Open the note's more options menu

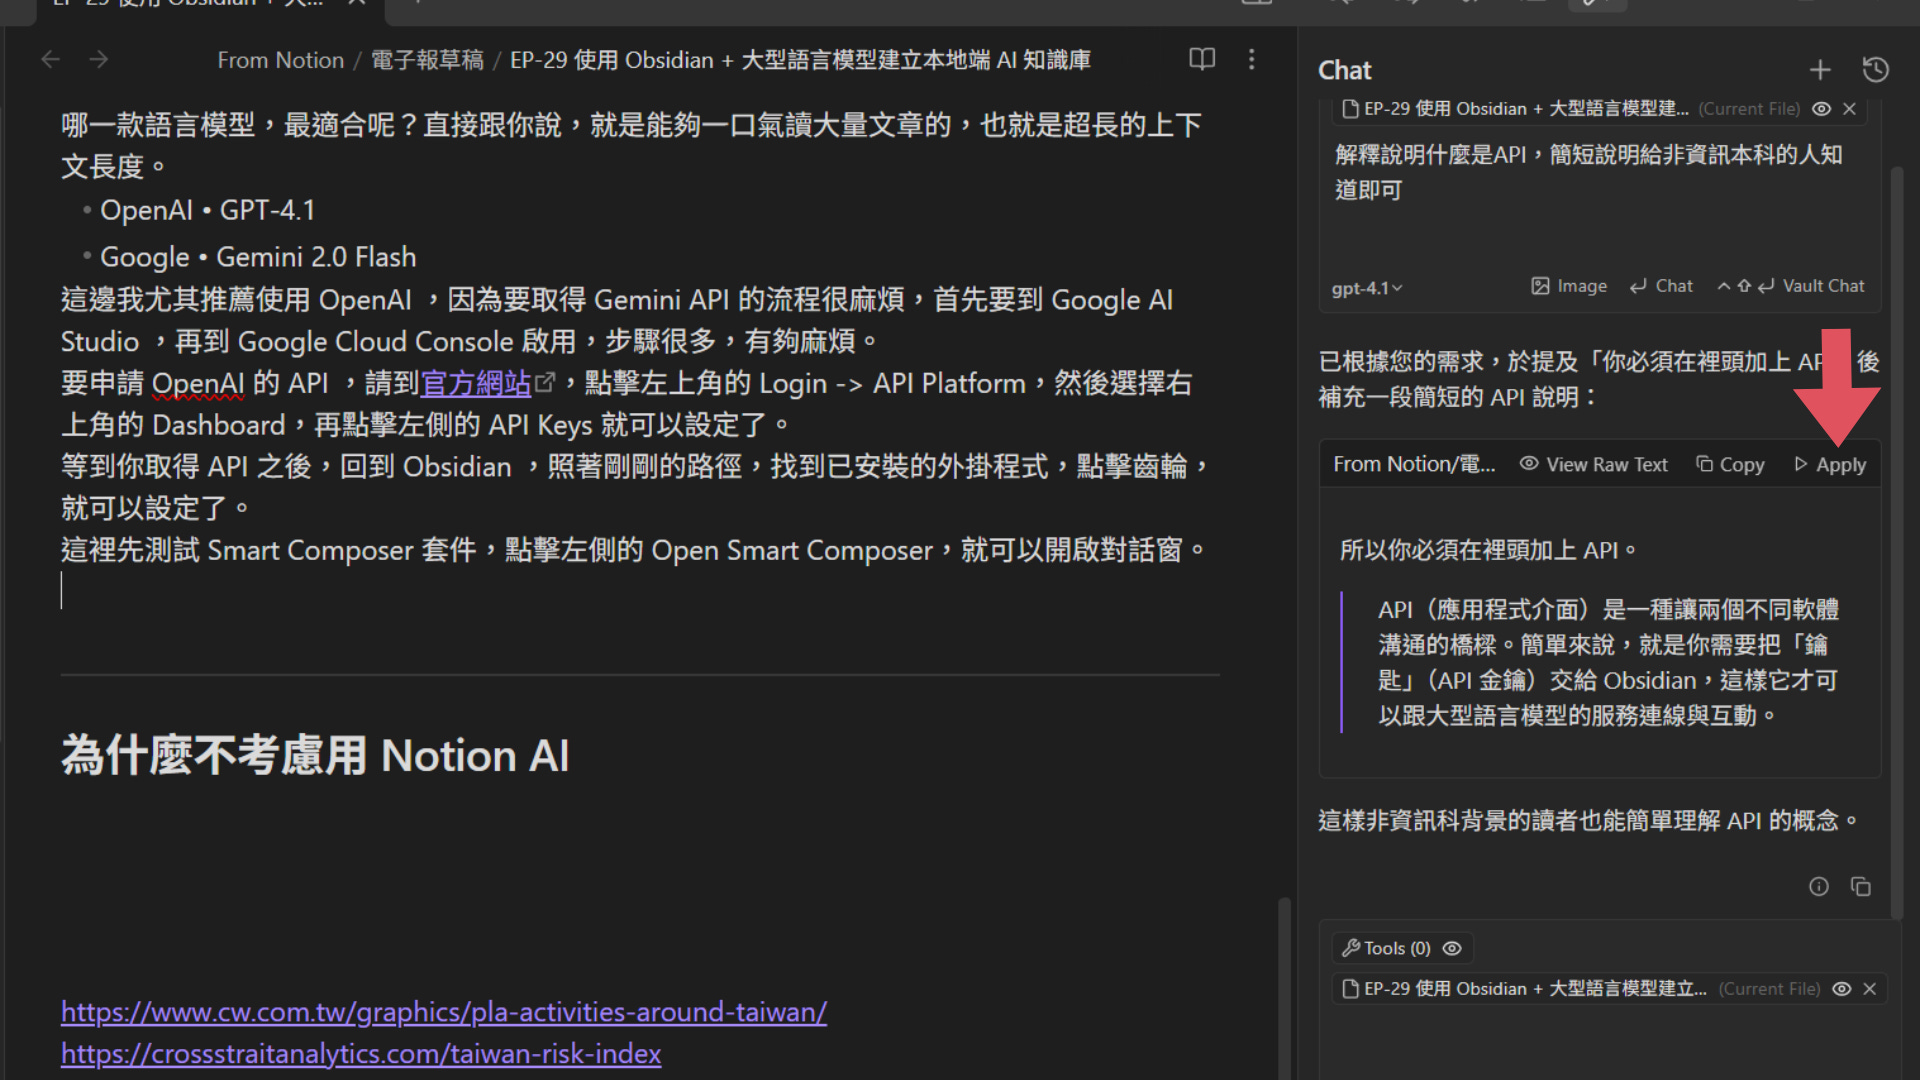click(x=1251, y=59)
